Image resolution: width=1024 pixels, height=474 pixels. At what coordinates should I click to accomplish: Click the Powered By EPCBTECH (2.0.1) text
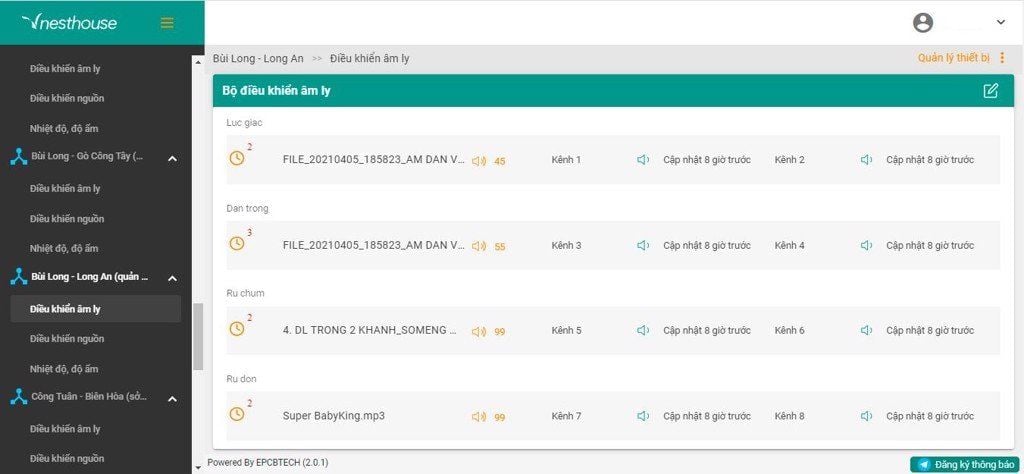[268, 463]
